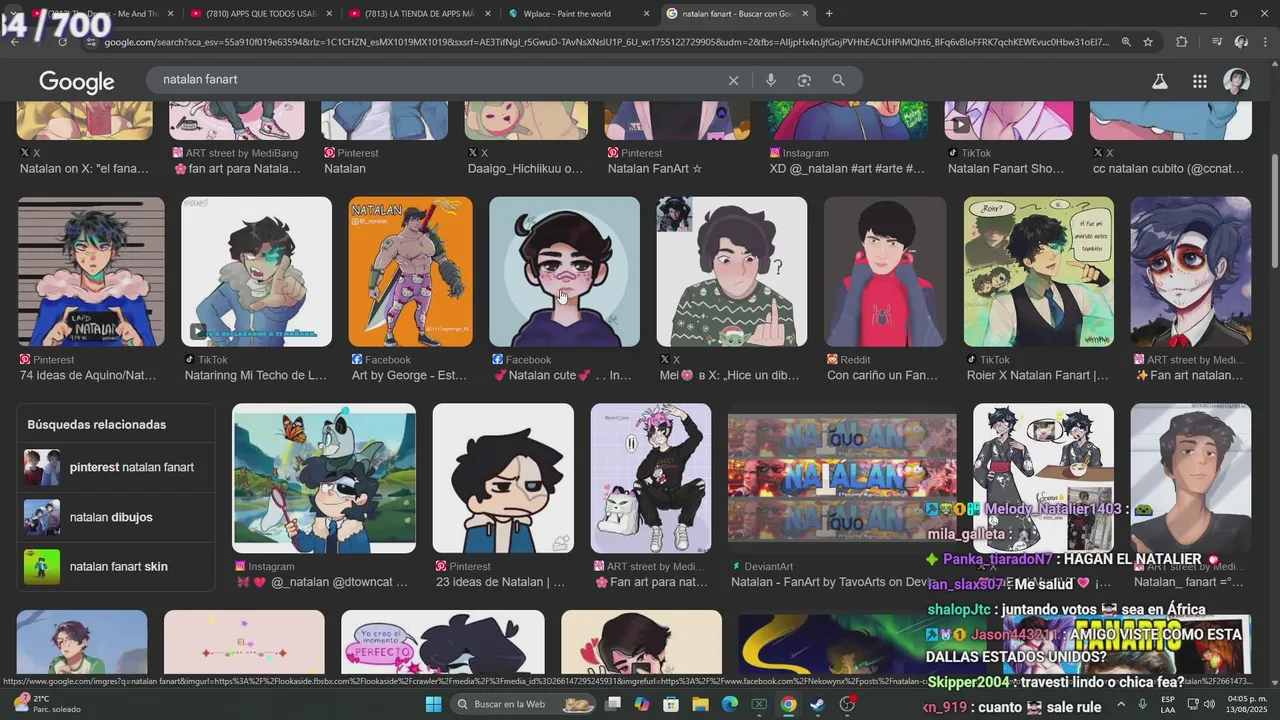1280x720 pixels.
Task: Open Con cariño un Fan Reddit result
Action: click(882, 376)
